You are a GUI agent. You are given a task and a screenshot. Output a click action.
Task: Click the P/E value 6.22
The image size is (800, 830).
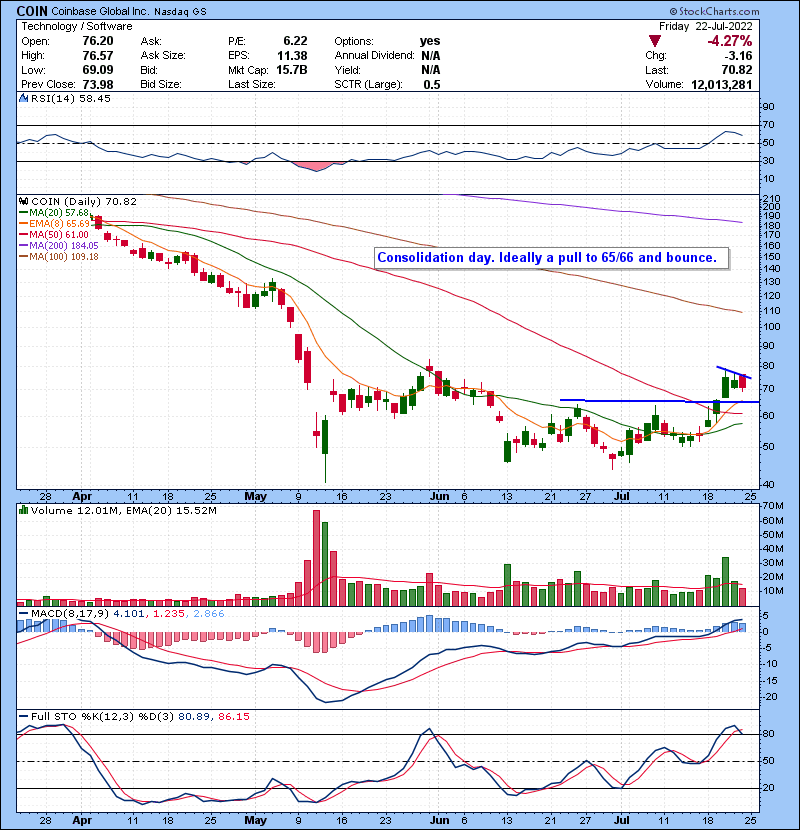(295, 41)
